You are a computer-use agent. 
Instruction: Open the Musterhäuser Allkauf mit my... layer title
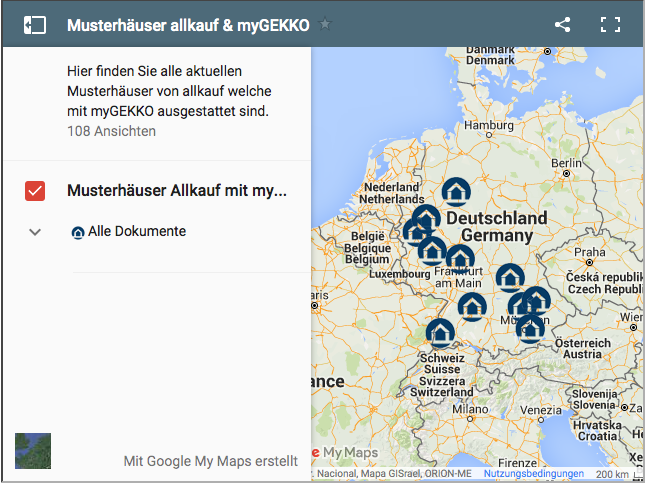pyautogui.click(x=177, y=191)
